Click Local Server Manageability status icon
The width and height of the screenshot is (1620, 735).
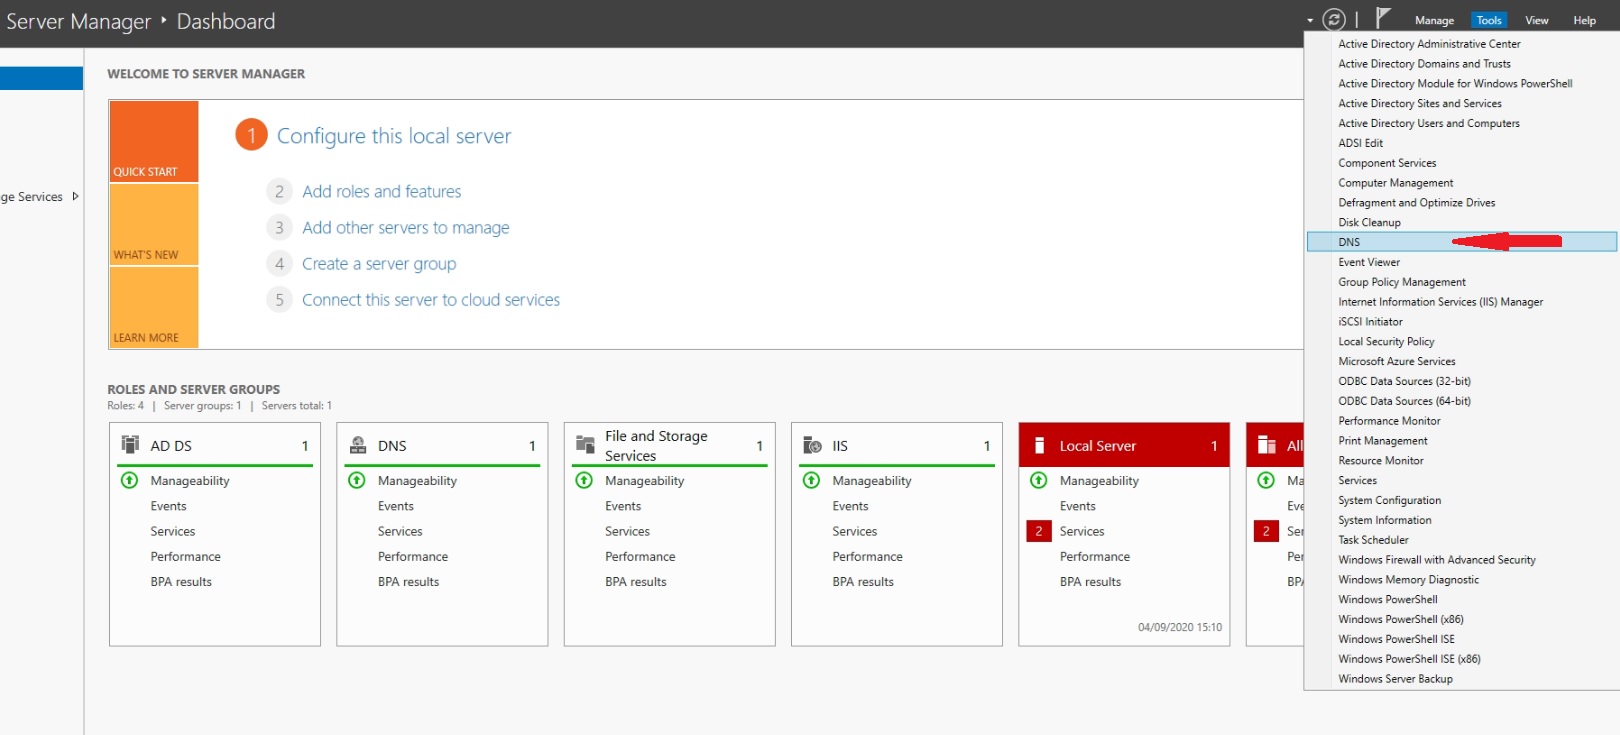click(x=1039, y=480)
